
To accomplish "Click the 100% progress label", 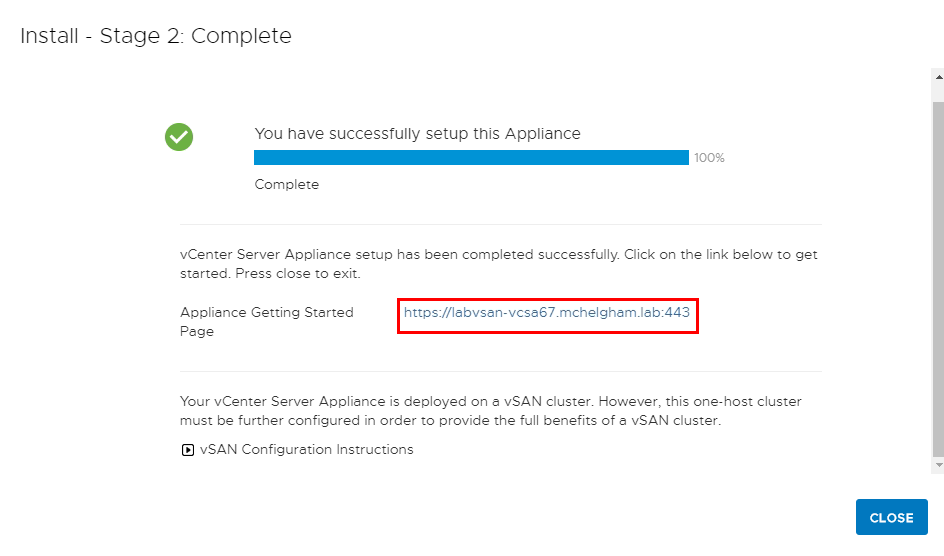I will pos(709,158).
